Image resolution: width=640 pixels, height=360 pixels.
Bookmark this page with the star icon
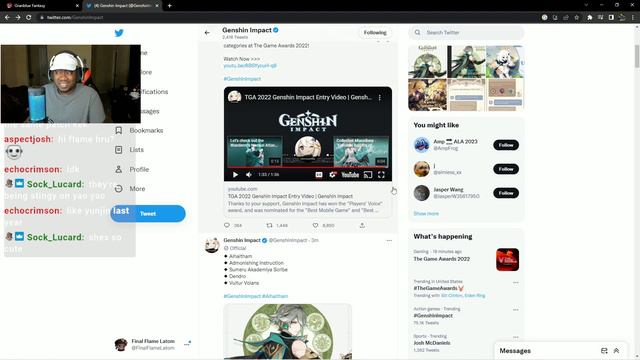coord(576,18)
